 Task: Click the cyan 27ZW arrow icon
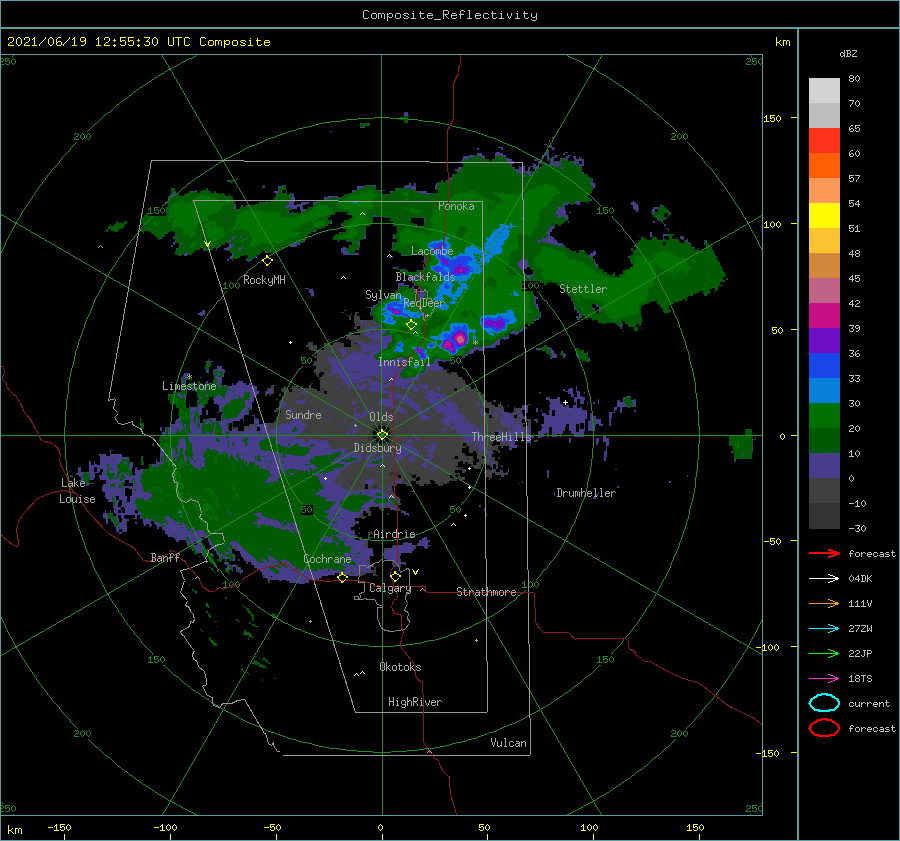(824, 629)
